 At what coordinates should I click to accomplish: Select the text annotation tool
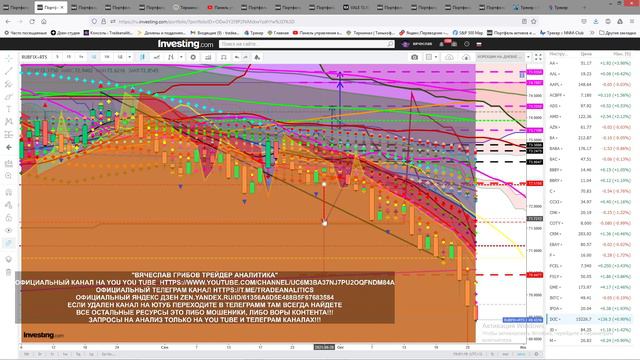tap(9, 109)
